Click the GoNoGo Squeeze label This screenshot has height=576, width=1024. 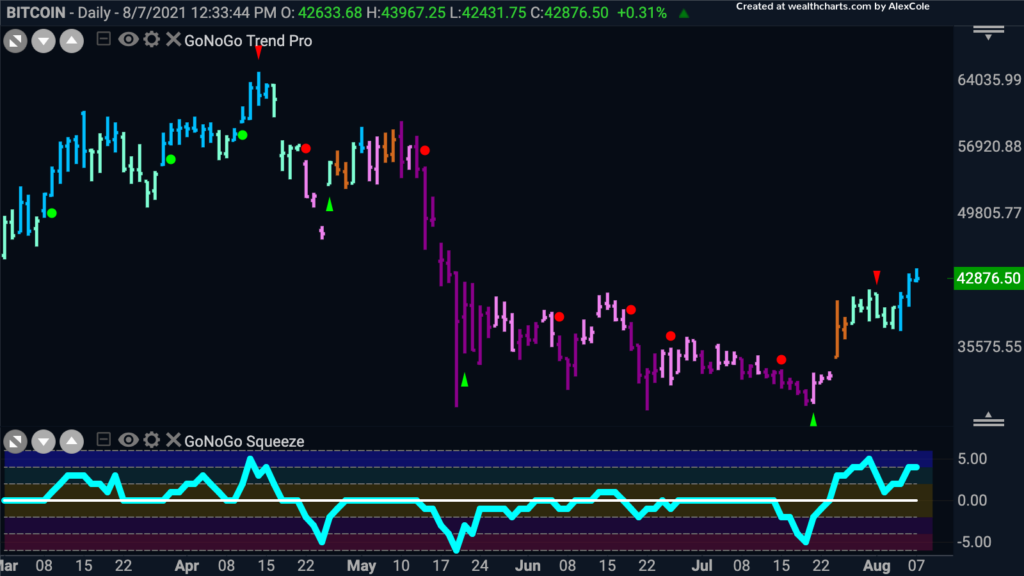(244, 441)
